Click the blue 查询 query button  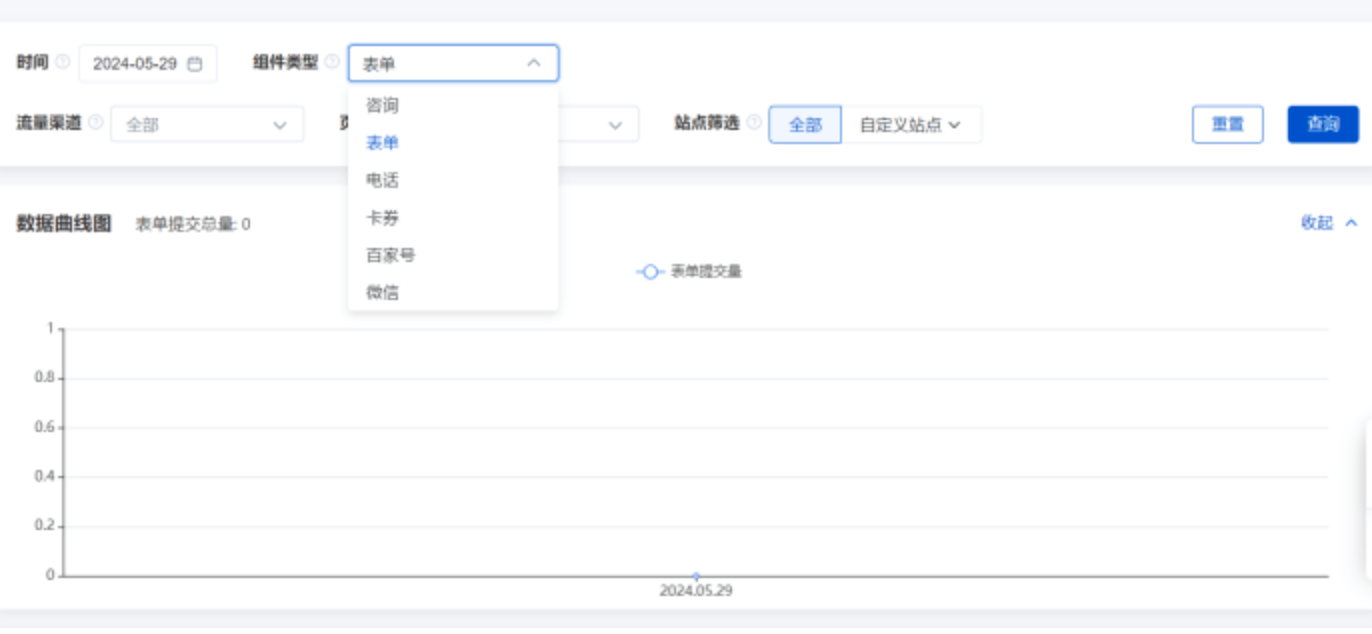1322,125
